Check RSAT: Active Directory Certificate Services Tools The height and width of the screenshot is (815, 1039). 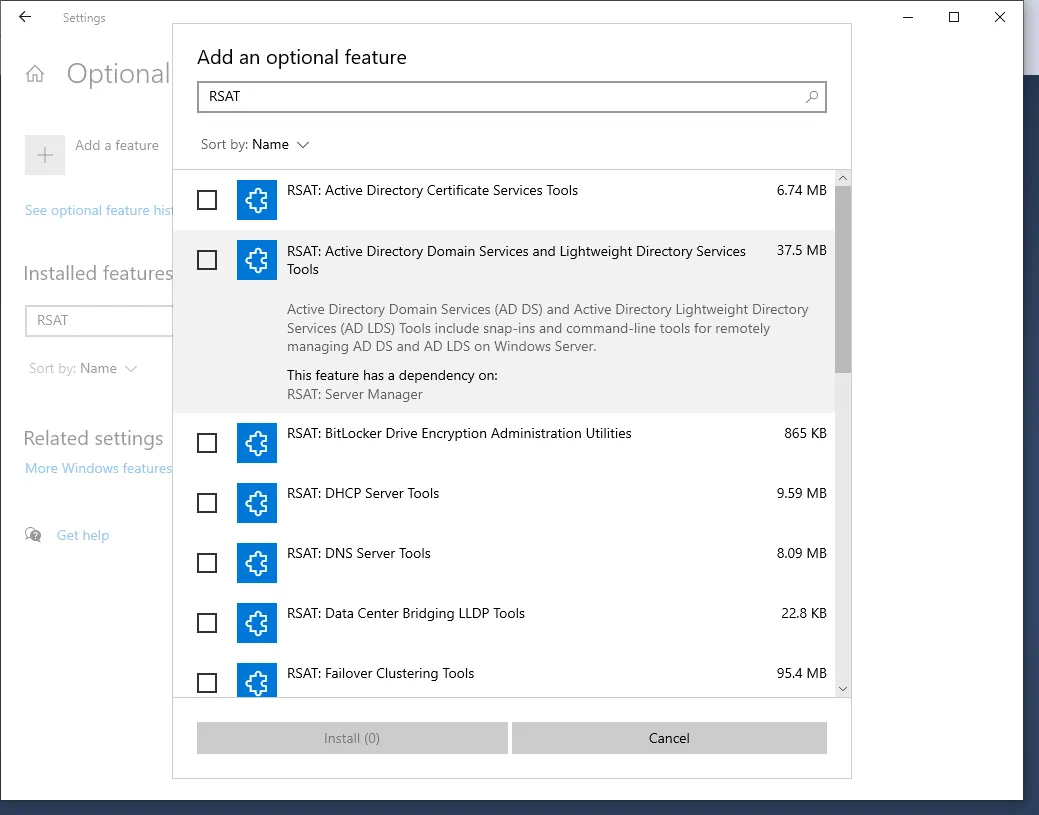click(207, 200)
